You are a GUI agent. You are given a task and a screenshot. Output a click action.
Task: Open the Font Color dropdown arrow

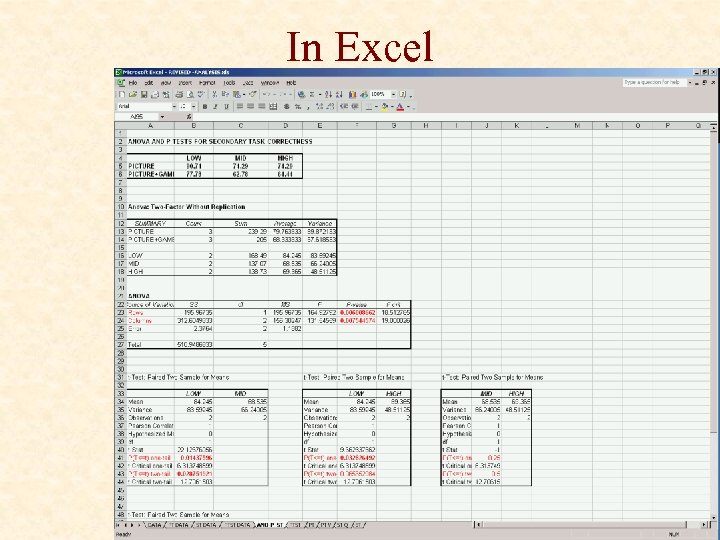pyautogui.click(x=408, y=107)
